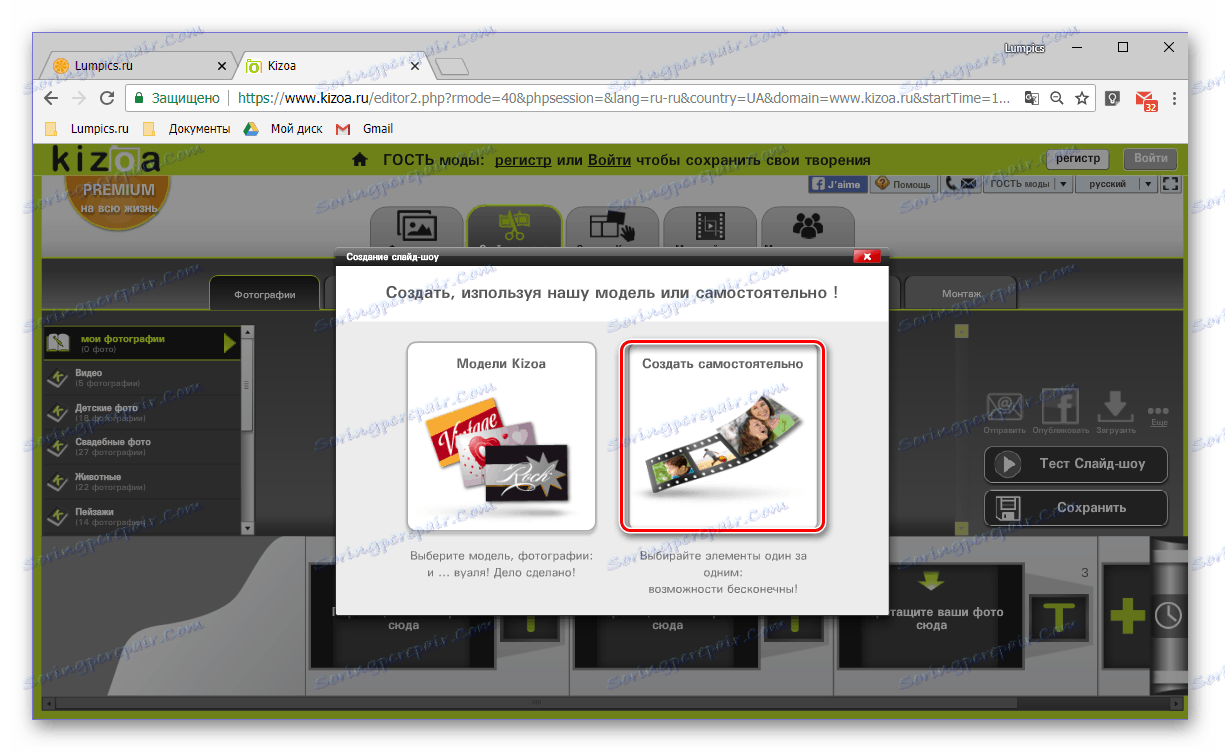Viewport: 1225px width, 752px height.
Task: Click the 'перетащите ваши фото сюда' slot 3
Action: click(930, 615)
